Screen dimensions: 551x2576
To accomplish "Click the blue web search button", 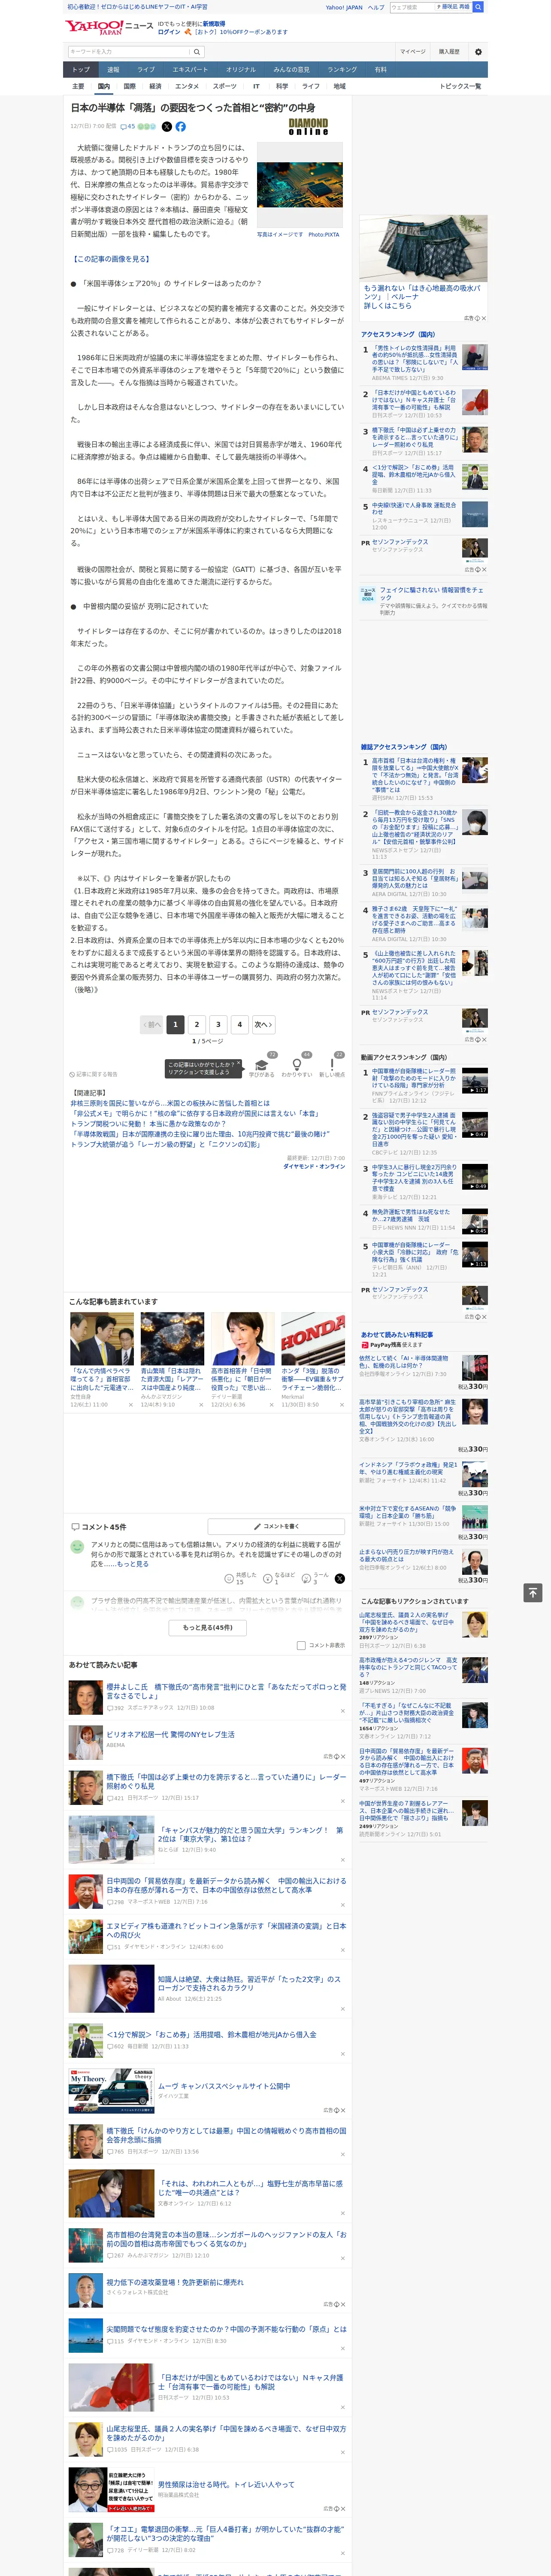I will (478, 7).
